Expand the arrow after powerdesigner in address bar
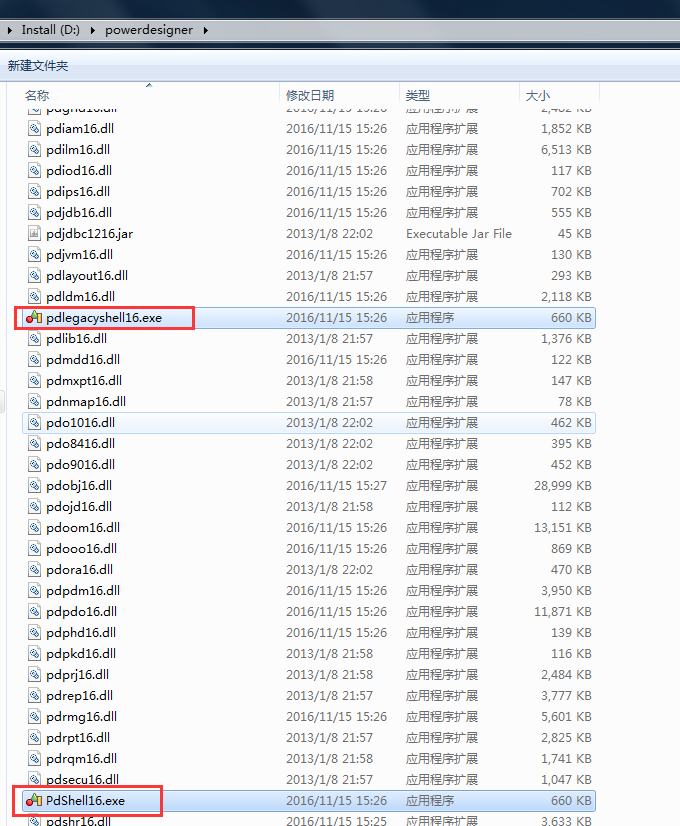This screenshot has width=680, height=826. pos(205,31)
